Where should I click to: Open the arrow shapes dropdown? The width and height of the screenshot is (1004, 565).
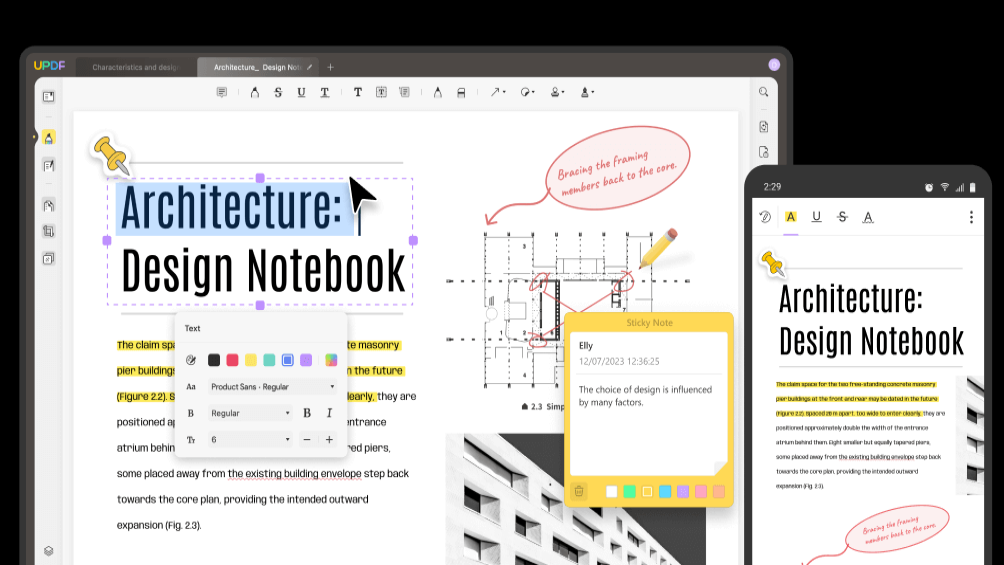[498, 92]
